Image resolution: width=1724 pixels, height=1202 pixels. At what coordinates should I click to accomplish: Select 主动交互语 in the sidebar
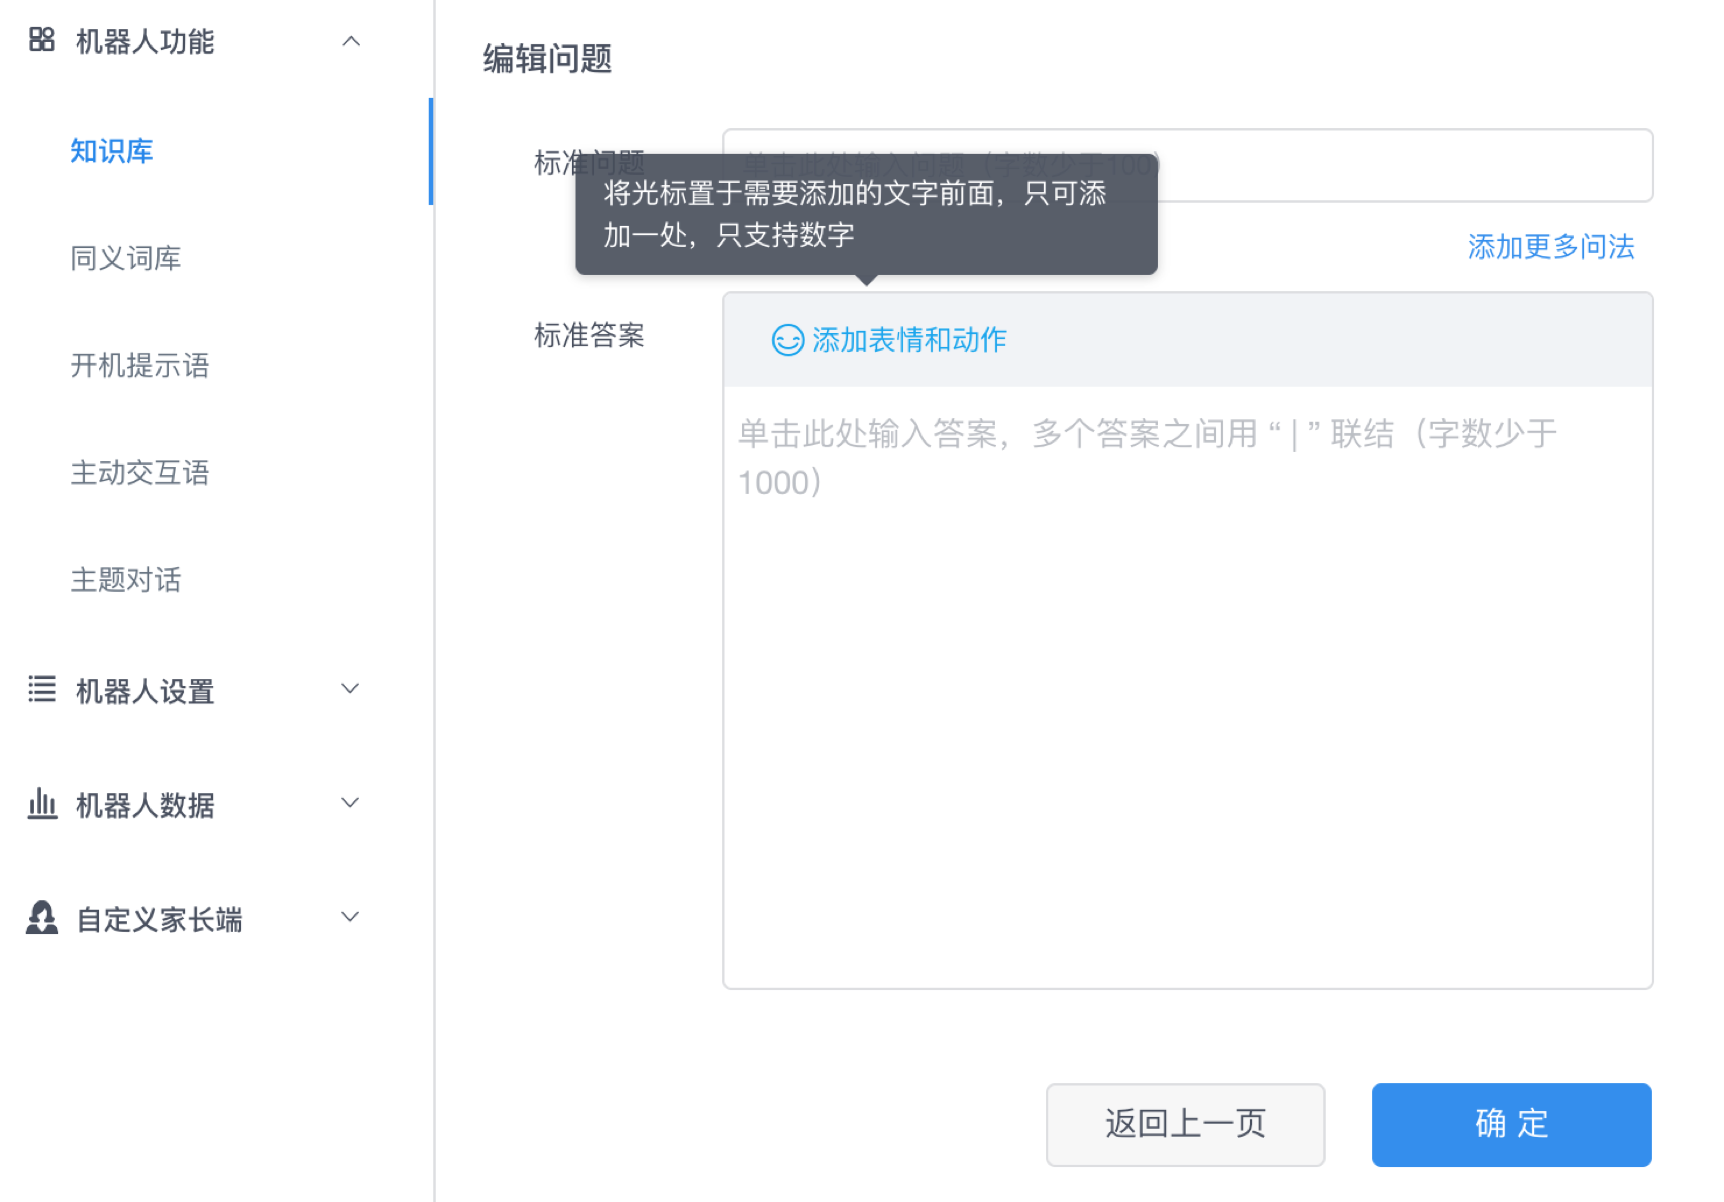click(x=140, y=473)
